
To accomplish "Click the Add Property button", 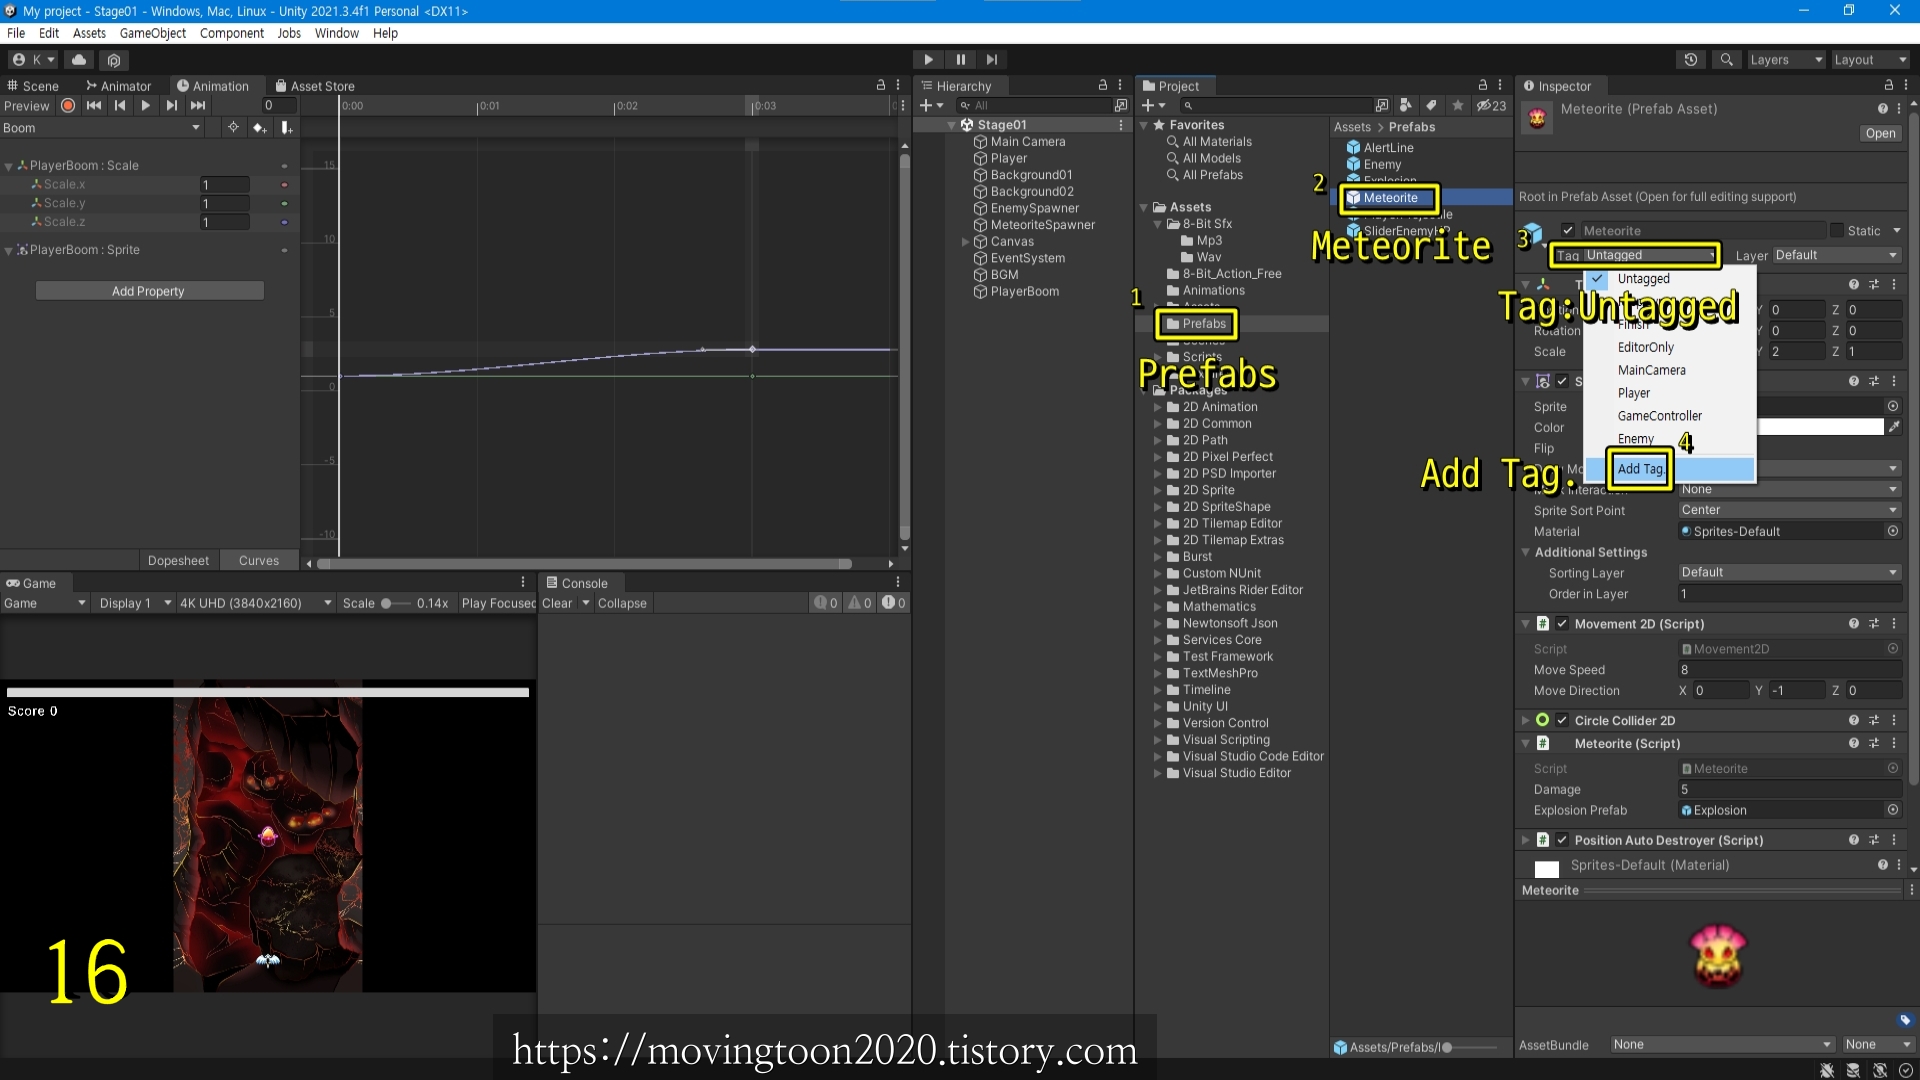I will click(149, 291).
